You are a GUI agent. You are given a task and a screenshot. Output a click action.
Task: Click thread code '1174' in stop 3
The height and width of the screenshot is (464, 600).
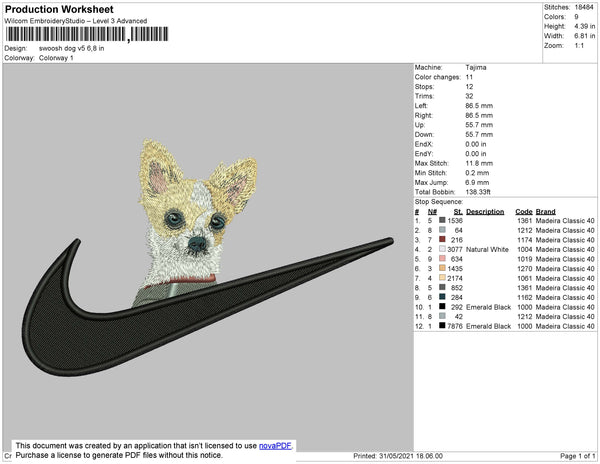point(525,240)
